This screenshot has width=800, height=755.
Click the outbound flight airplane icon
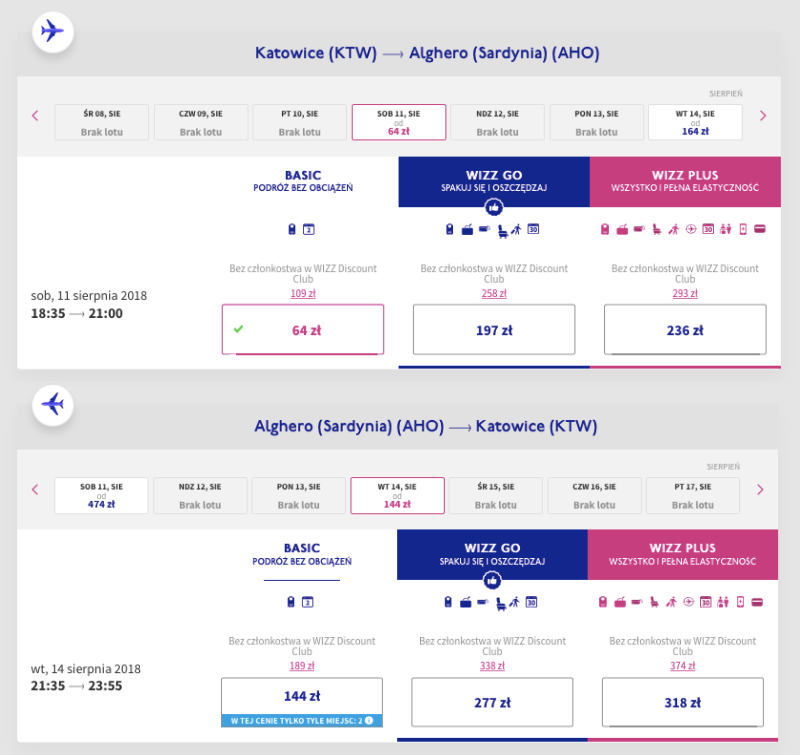click(53, 32)
